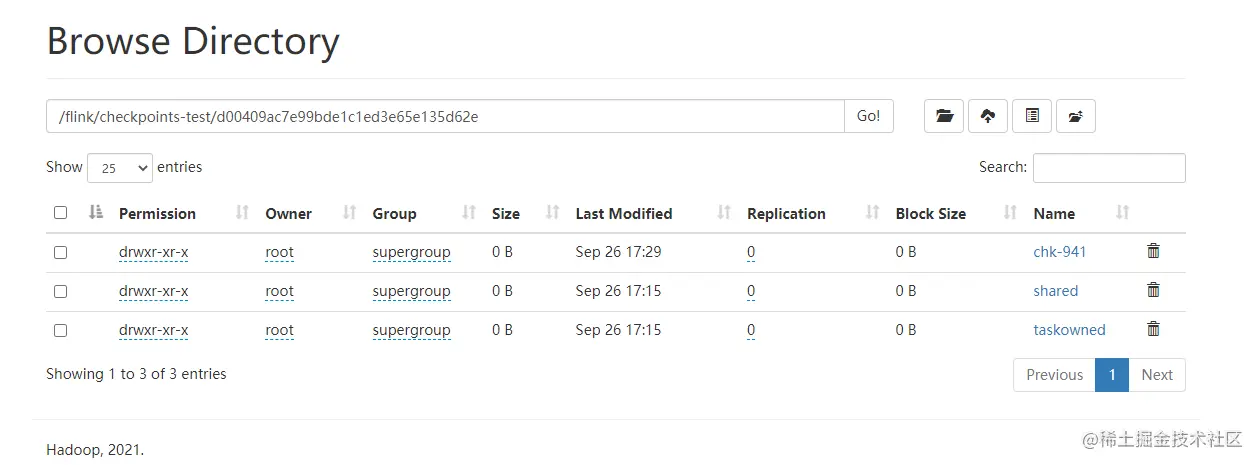1258x465 pixels.
Task: Click permission drwxr-xr-x of chk-941 row
Action: (x=154, y=252)
